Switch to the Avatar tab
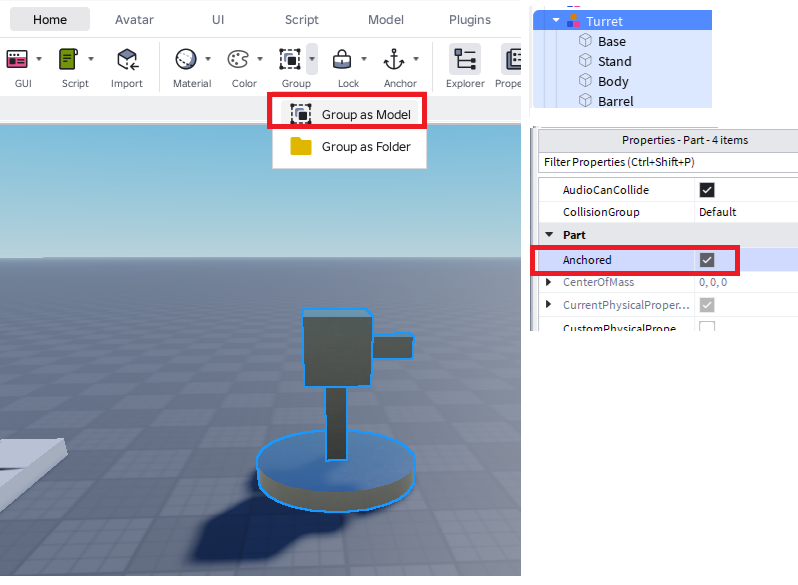The height and width of the screenshot is (585, 798). point(134,19)
